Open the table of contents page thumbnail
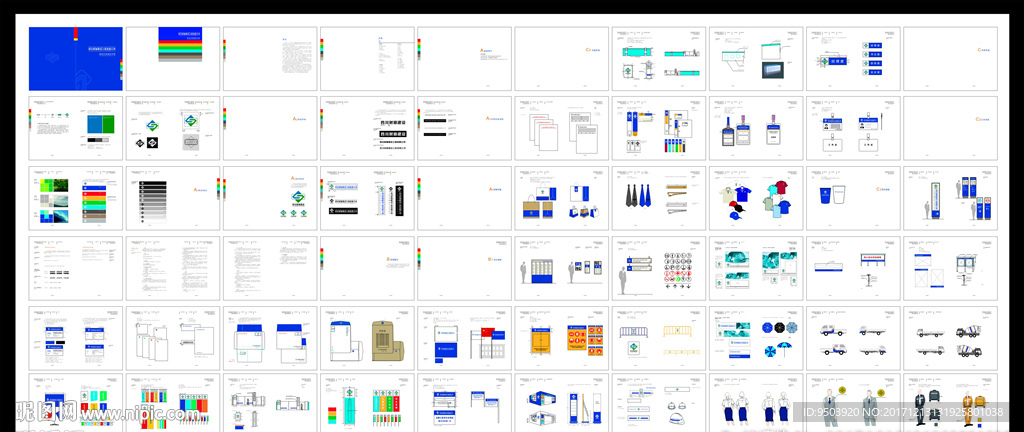Screen dimensions: 1024x432 [x=368, y=59]
